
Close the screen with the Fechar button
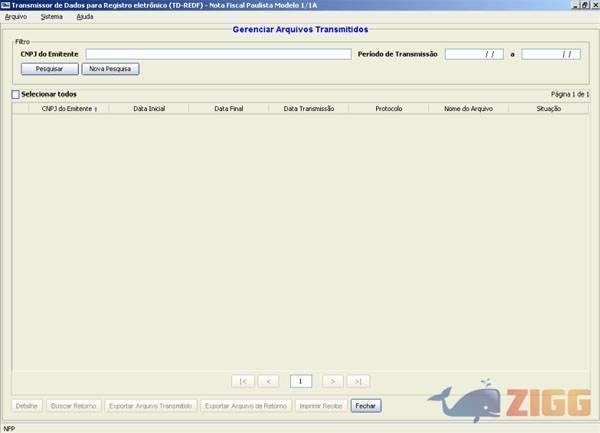365,406
